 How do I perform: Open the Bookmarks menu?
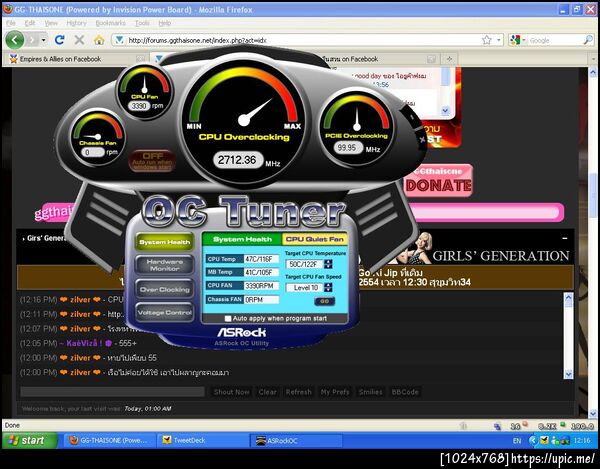110,23
